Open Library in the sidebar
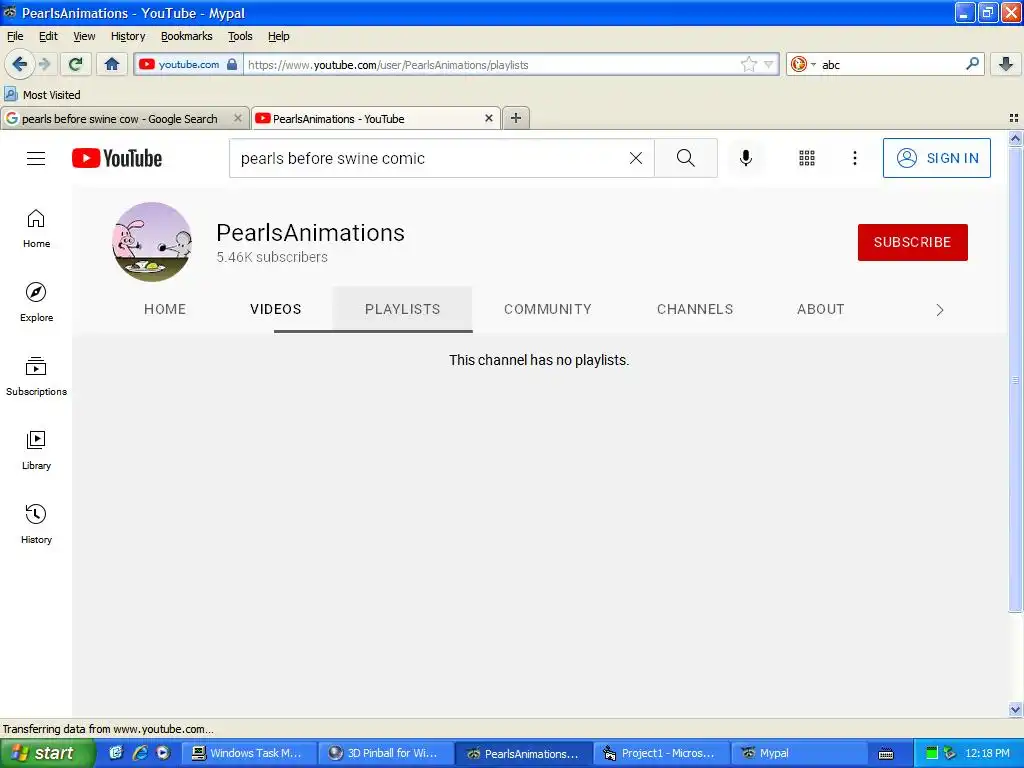The width and height of the screenshot is (1024, 768). (37, 451)
